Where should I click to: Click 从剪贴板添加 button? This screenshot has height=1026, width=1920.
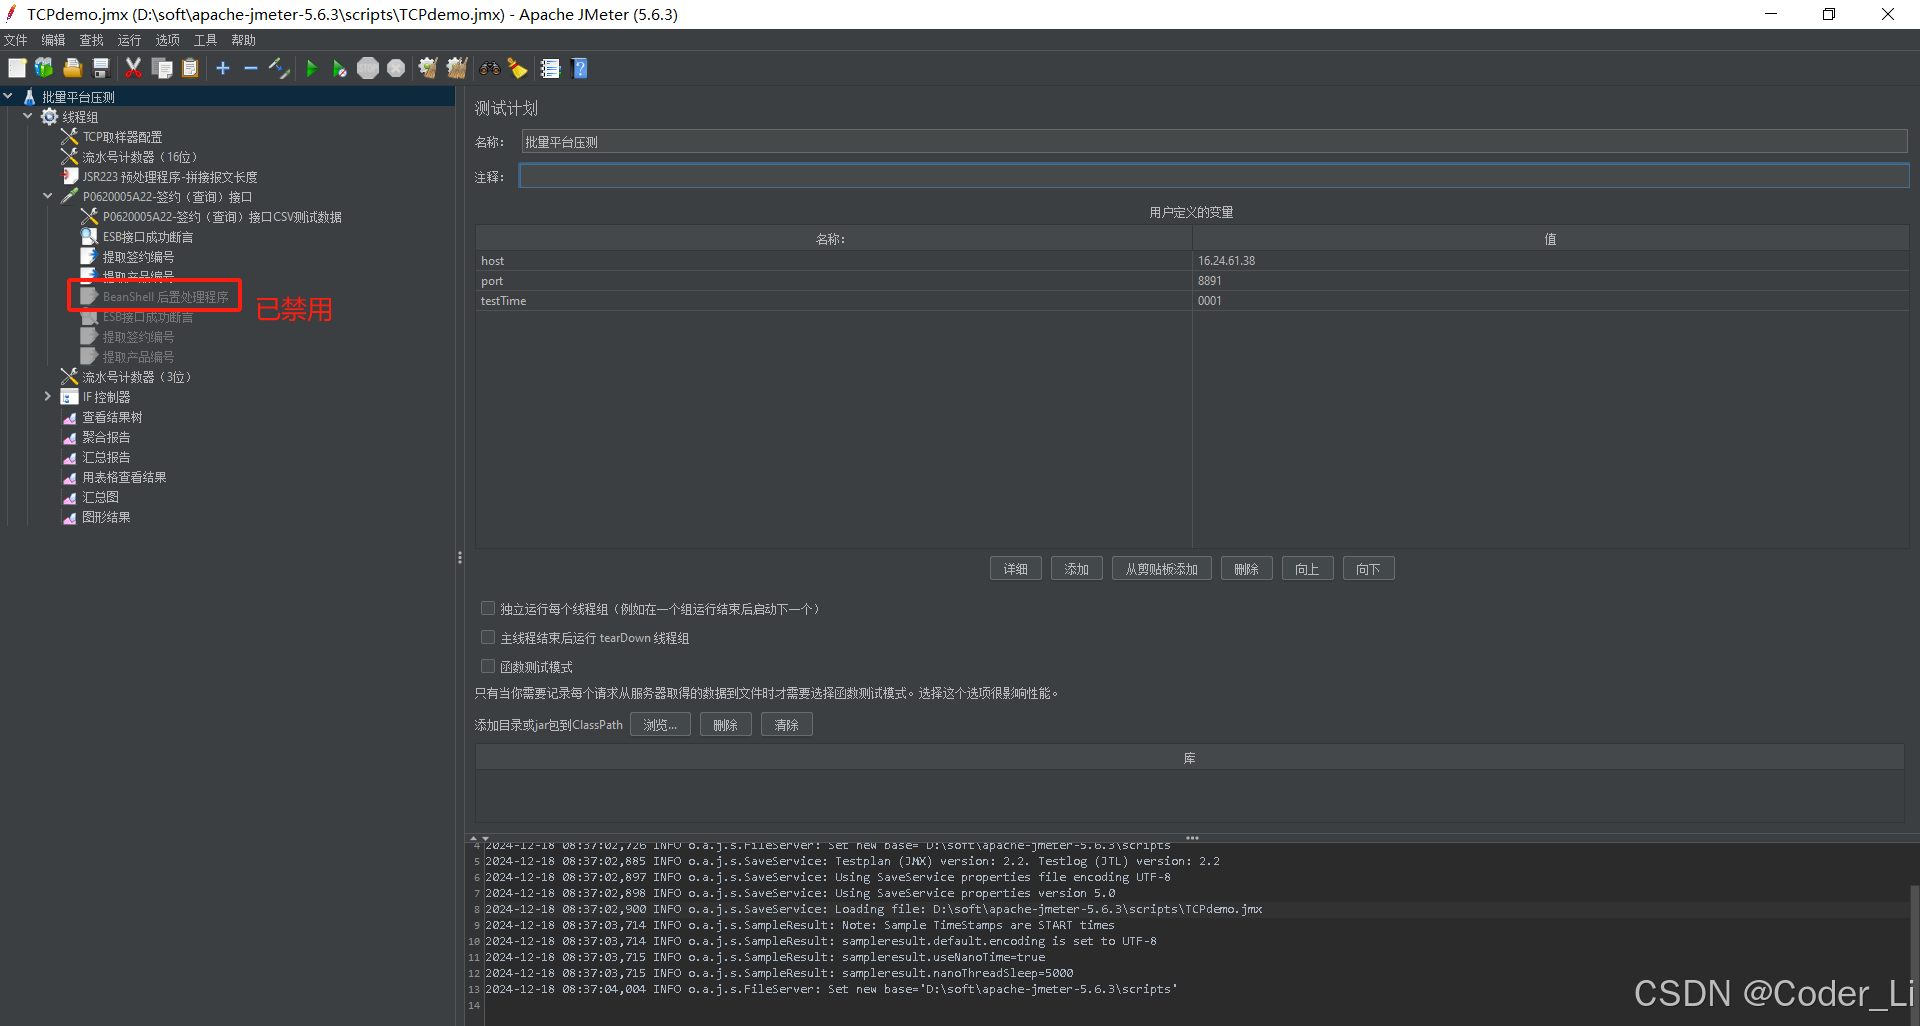[1162, 569]
